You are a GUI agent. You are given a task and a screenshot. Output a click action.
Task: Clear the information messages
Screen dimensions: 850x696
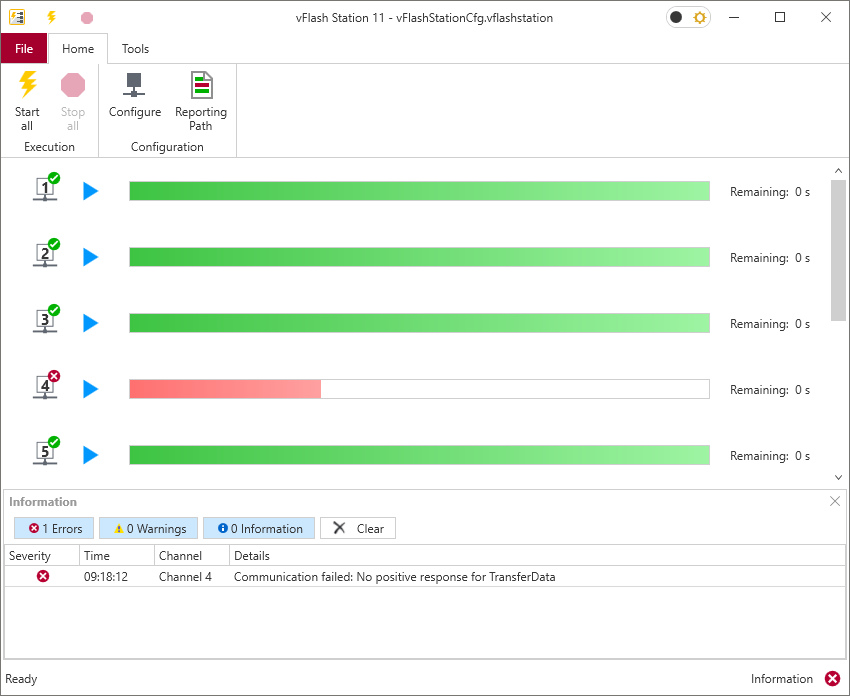pyautogui.click(x=358, y=528)
